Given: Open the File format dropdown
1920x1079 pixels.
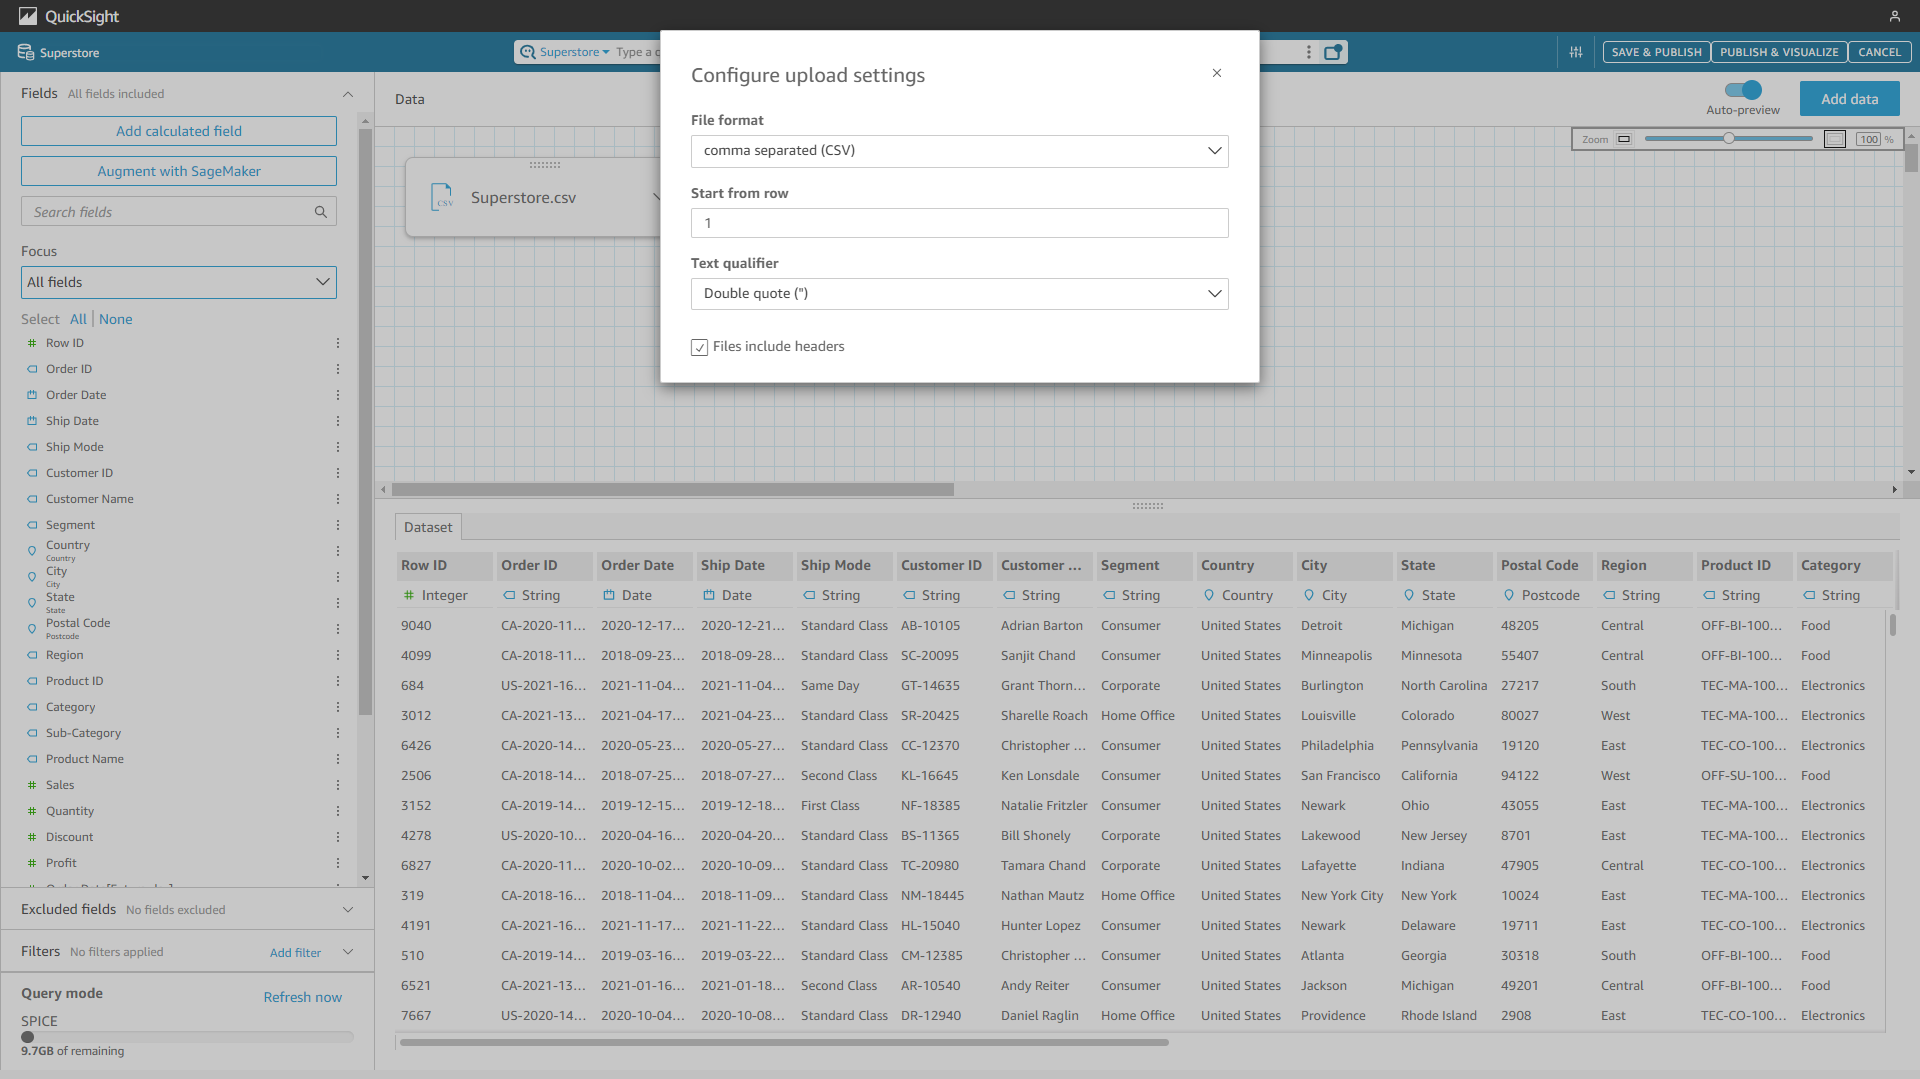Looking at the screenshot, I should [x=959, y=151].
